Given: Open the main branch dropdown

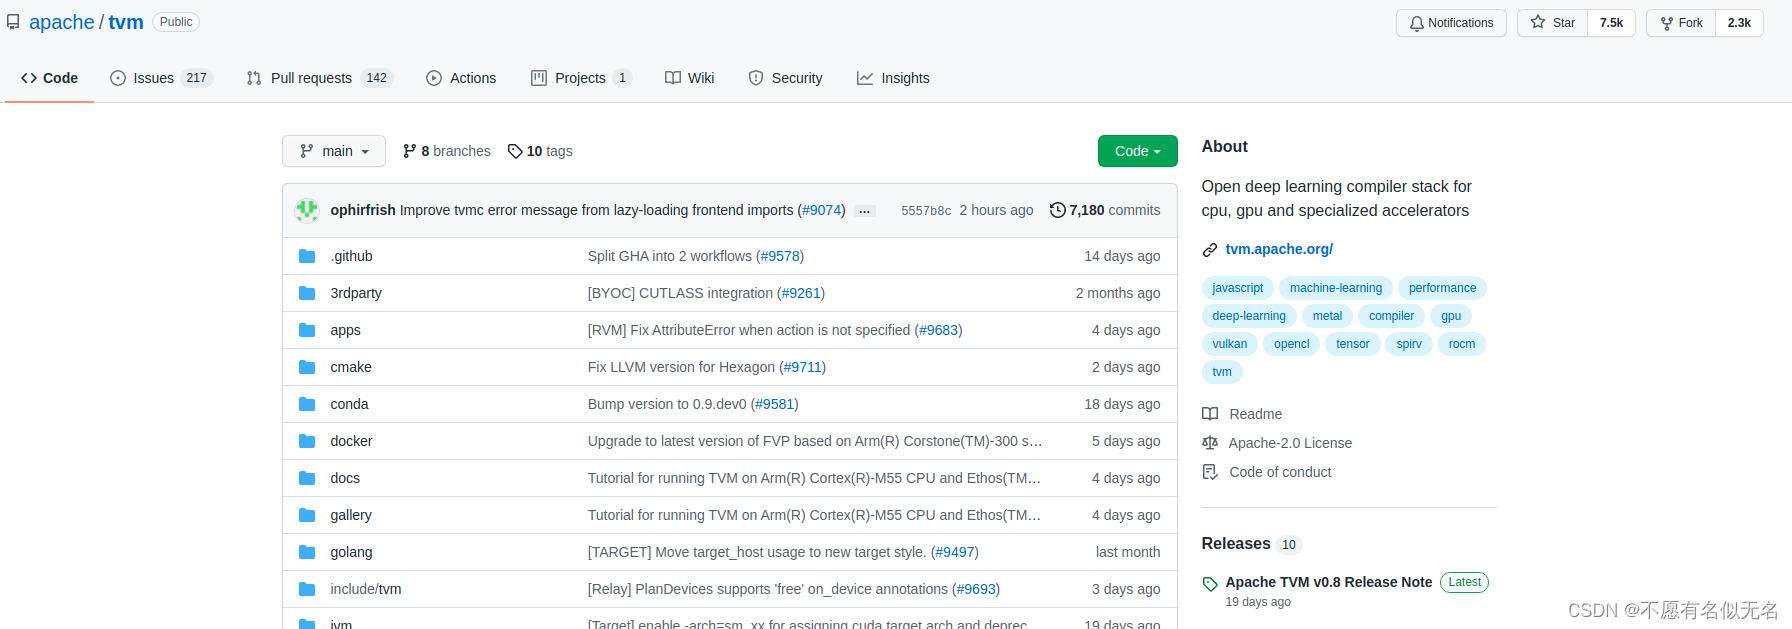Looking at the screenshot, I should pyautogui.click(x=334, y=151).
